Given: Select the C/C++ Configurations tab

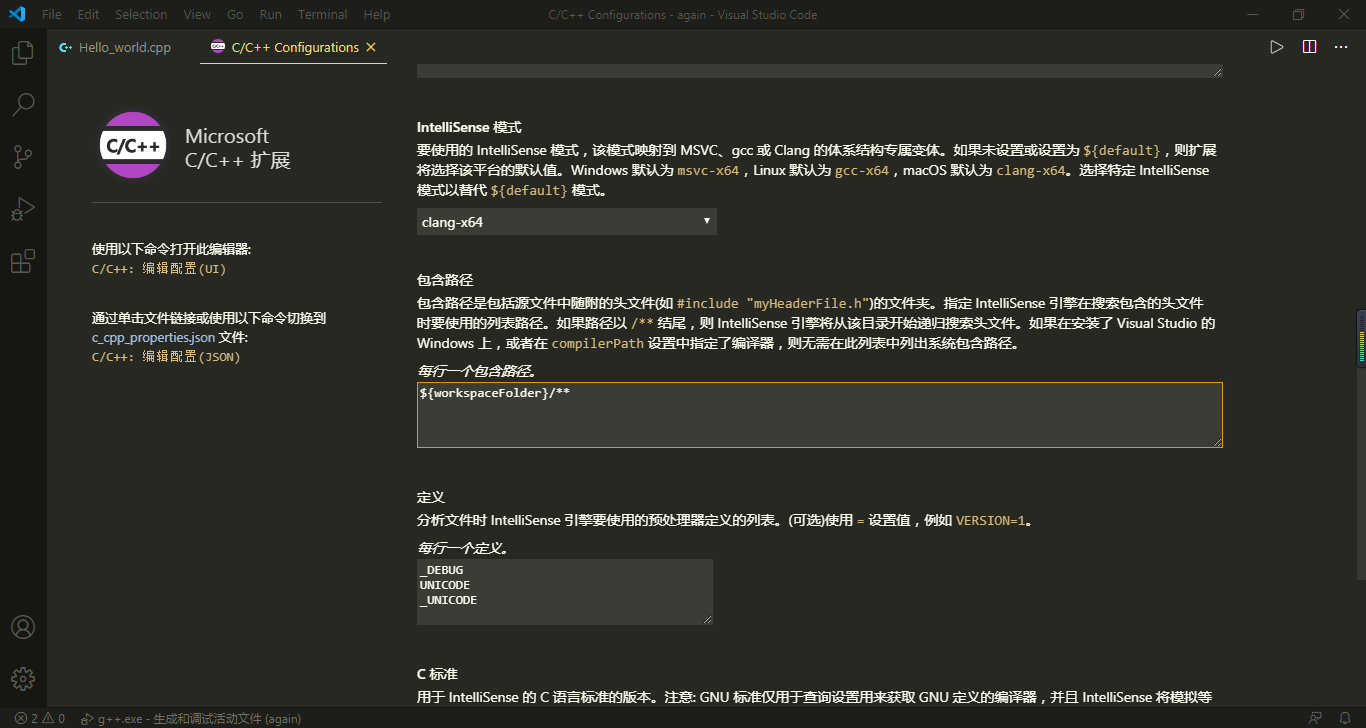Looking at the screenshot, I should (x=294, y=47).
